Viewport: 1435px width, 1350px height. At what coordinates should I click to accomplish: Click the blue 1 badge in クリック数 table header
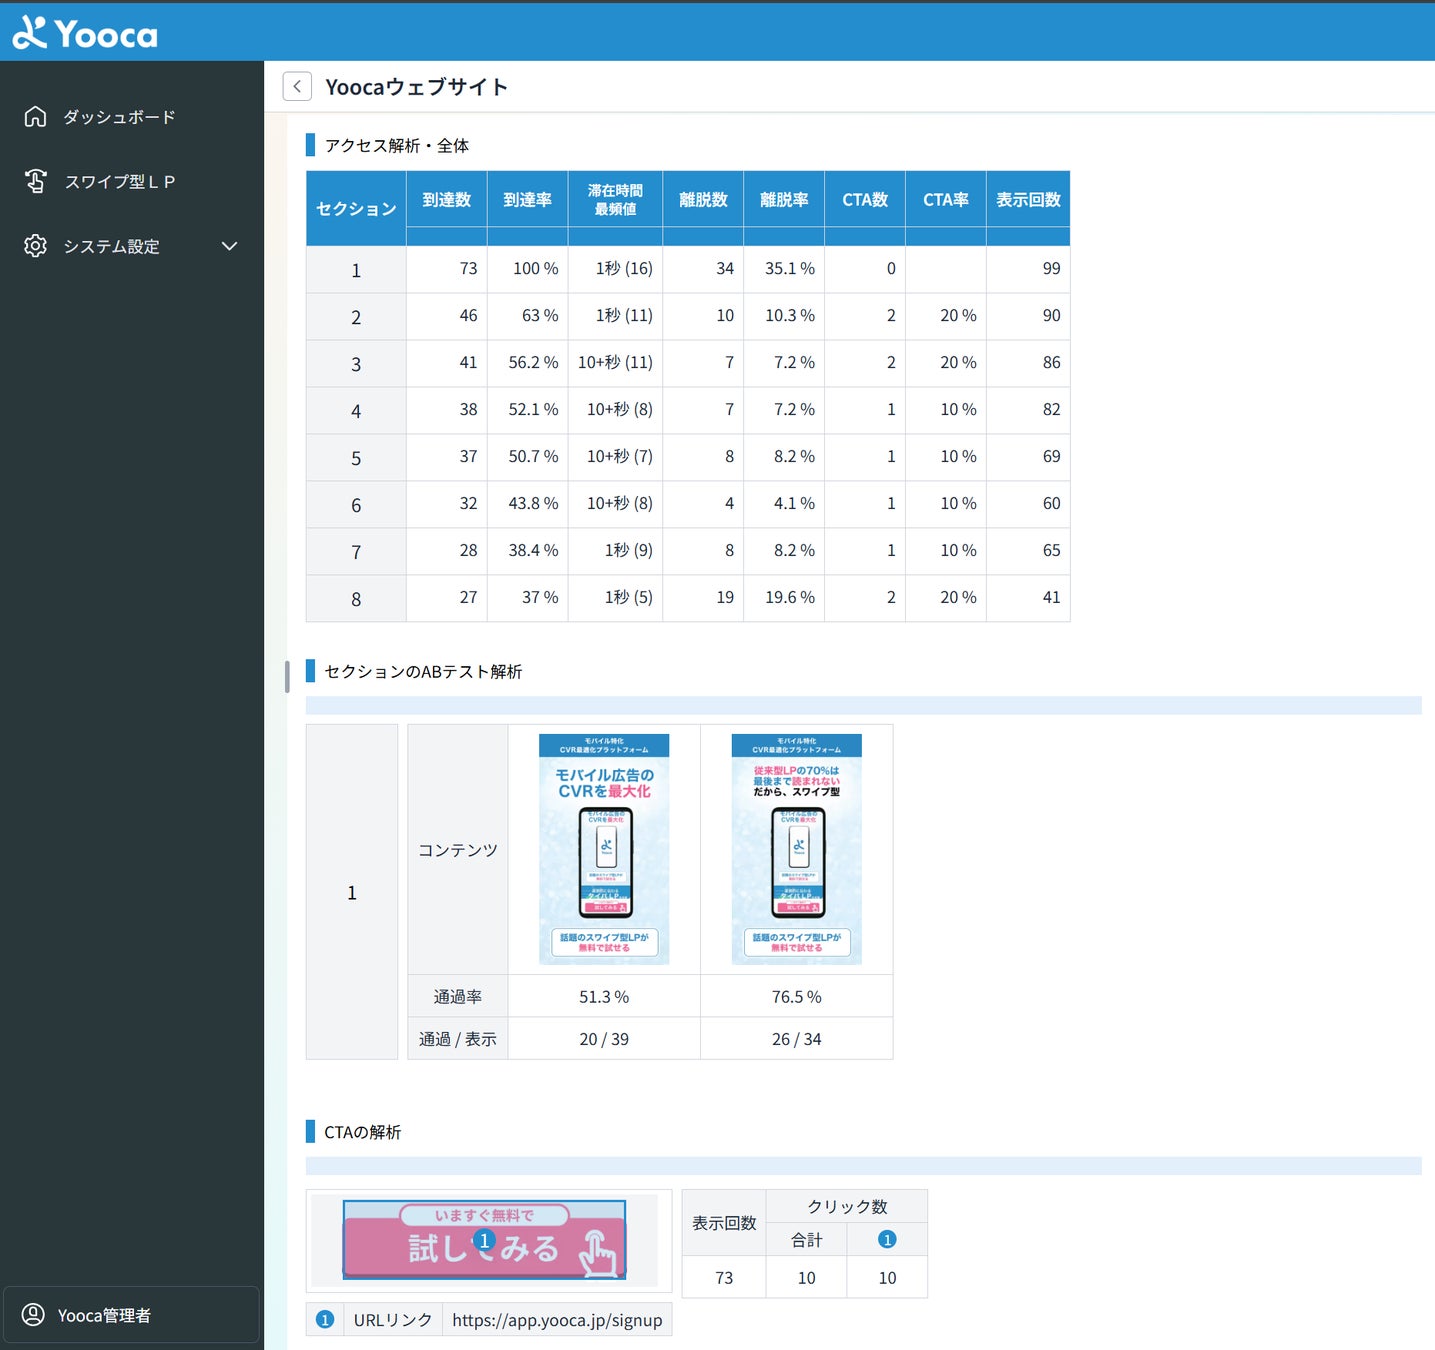coord(887,1240)
